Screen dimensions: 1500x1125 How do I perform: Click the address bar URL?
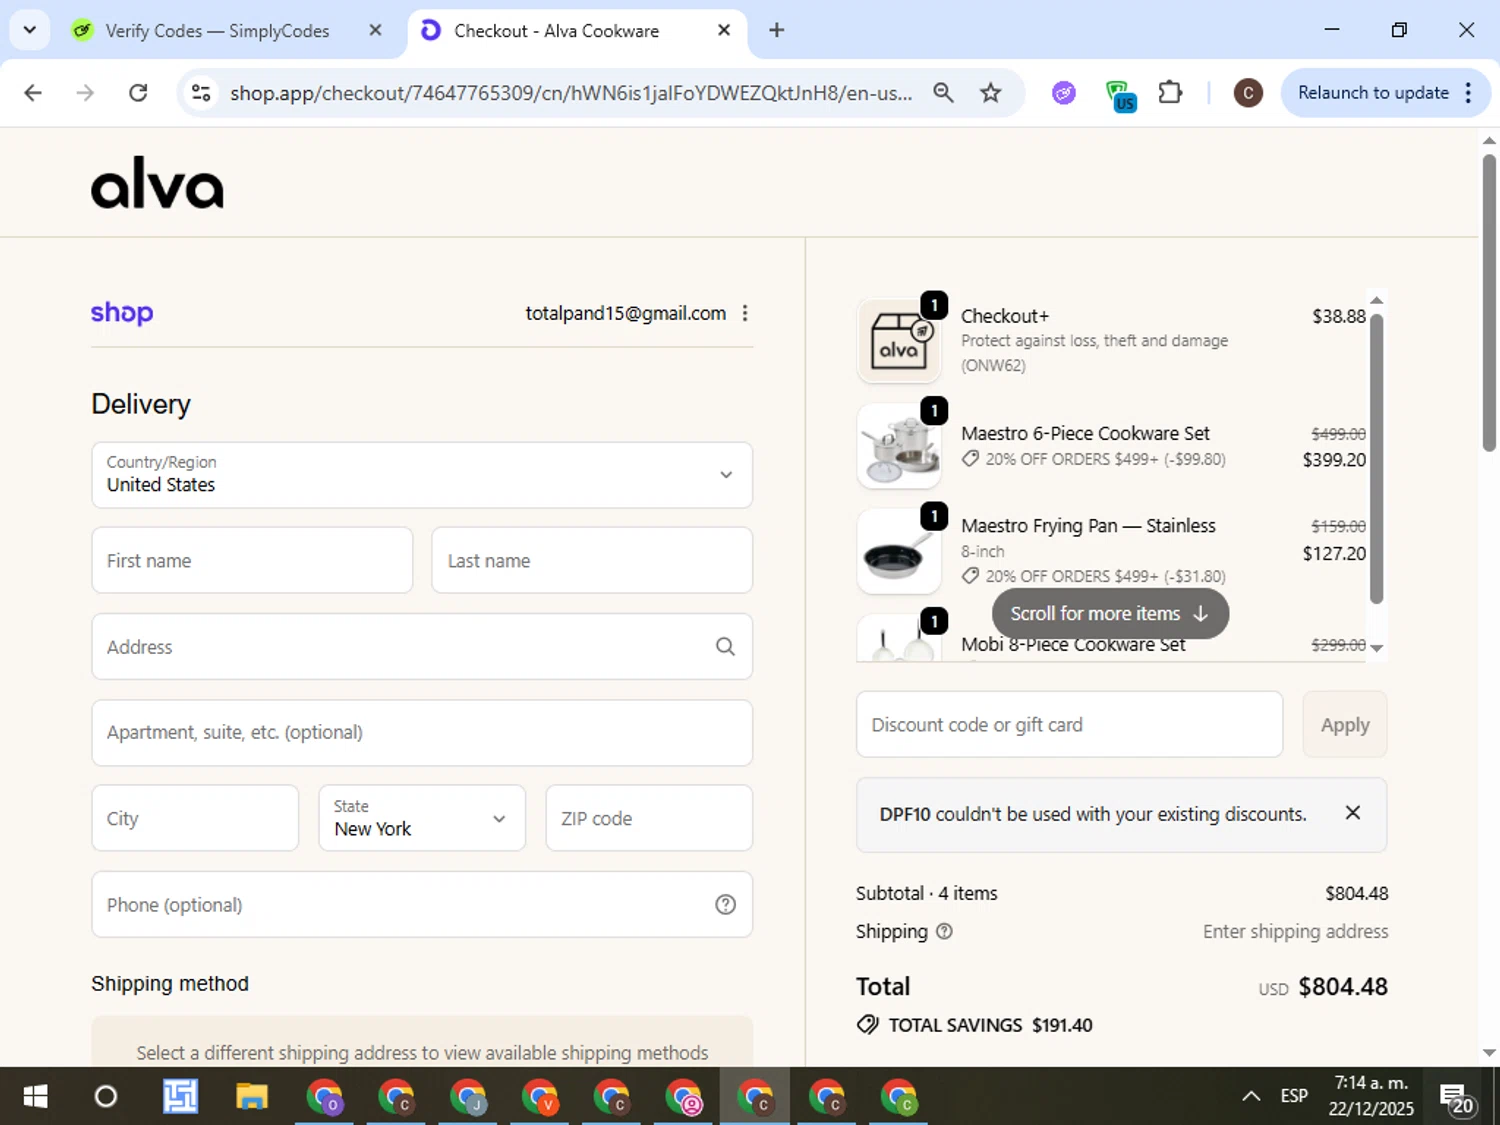point(570,93)
